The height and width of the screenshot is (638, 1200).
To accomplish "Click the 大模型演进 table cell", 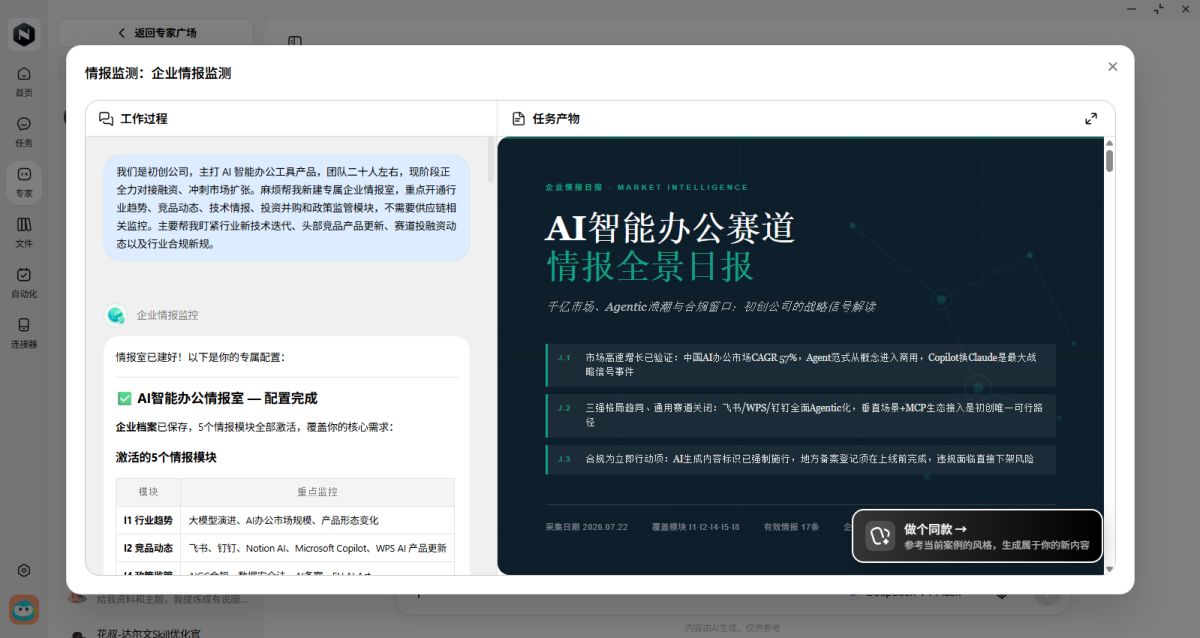I will point(317,521).
